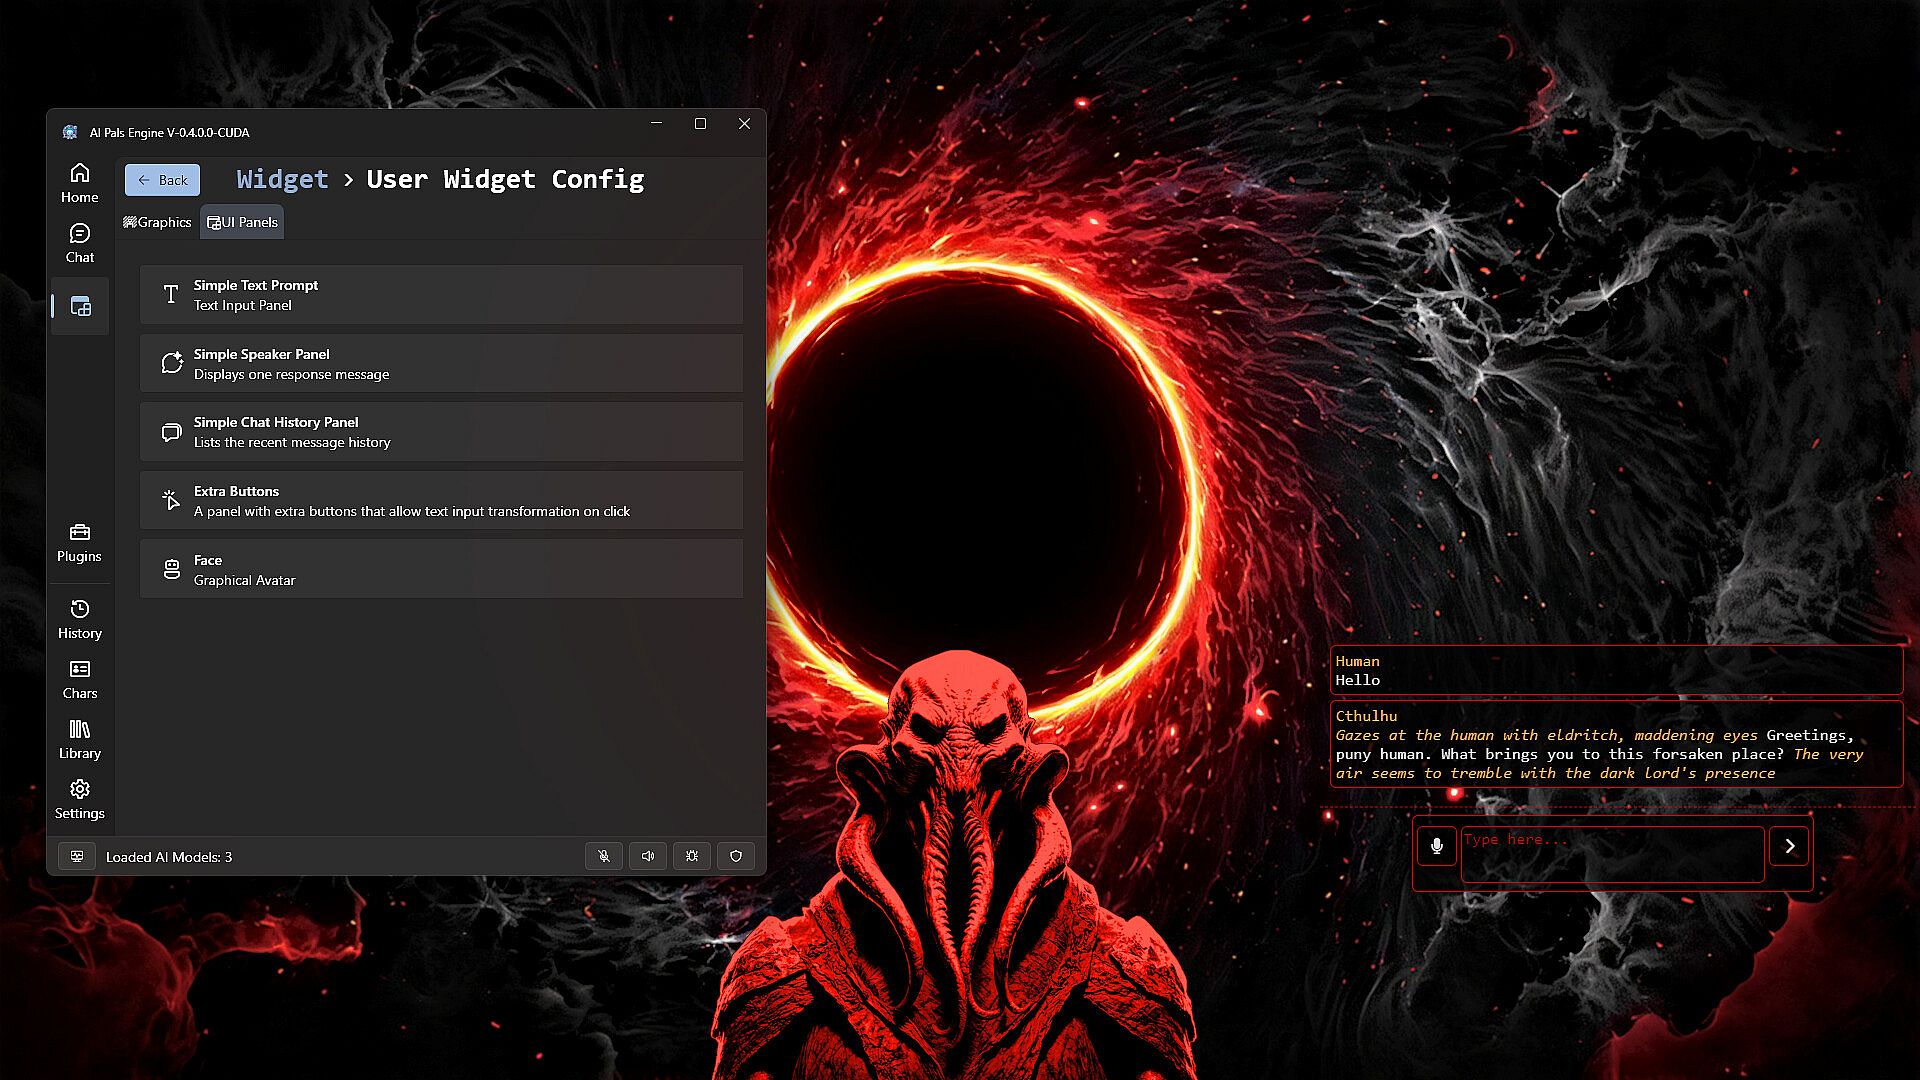Click the Back button
The width and height of the screenshot is (1920, 1080).
(x=162, y=180)
